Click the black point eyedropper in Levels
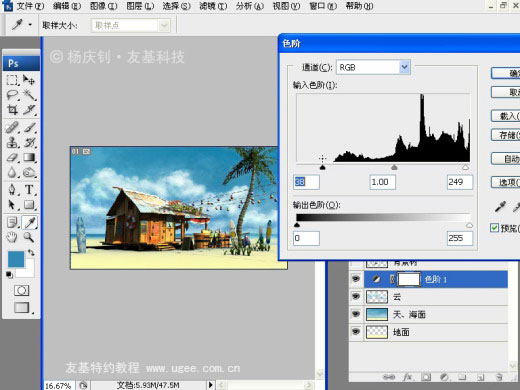The image size is (520, 390). point(500,207)
